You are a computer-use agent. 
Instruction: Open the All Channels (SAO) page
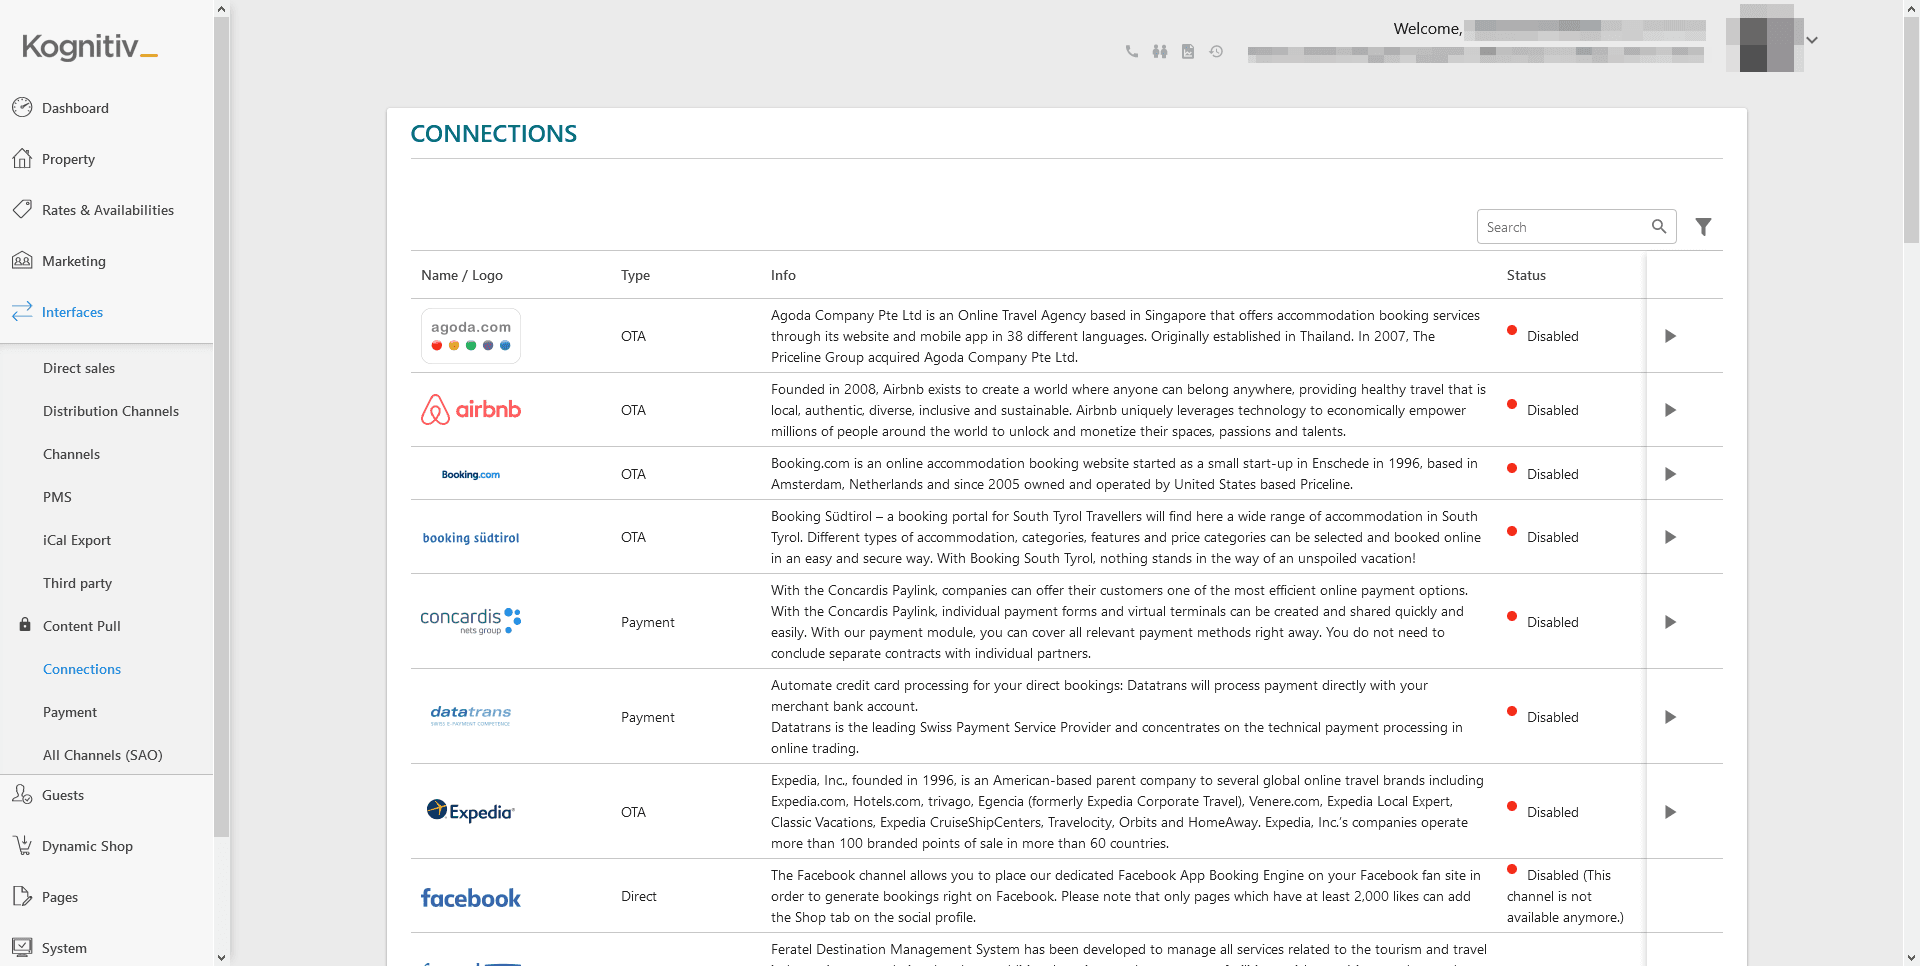click(102, 754)
